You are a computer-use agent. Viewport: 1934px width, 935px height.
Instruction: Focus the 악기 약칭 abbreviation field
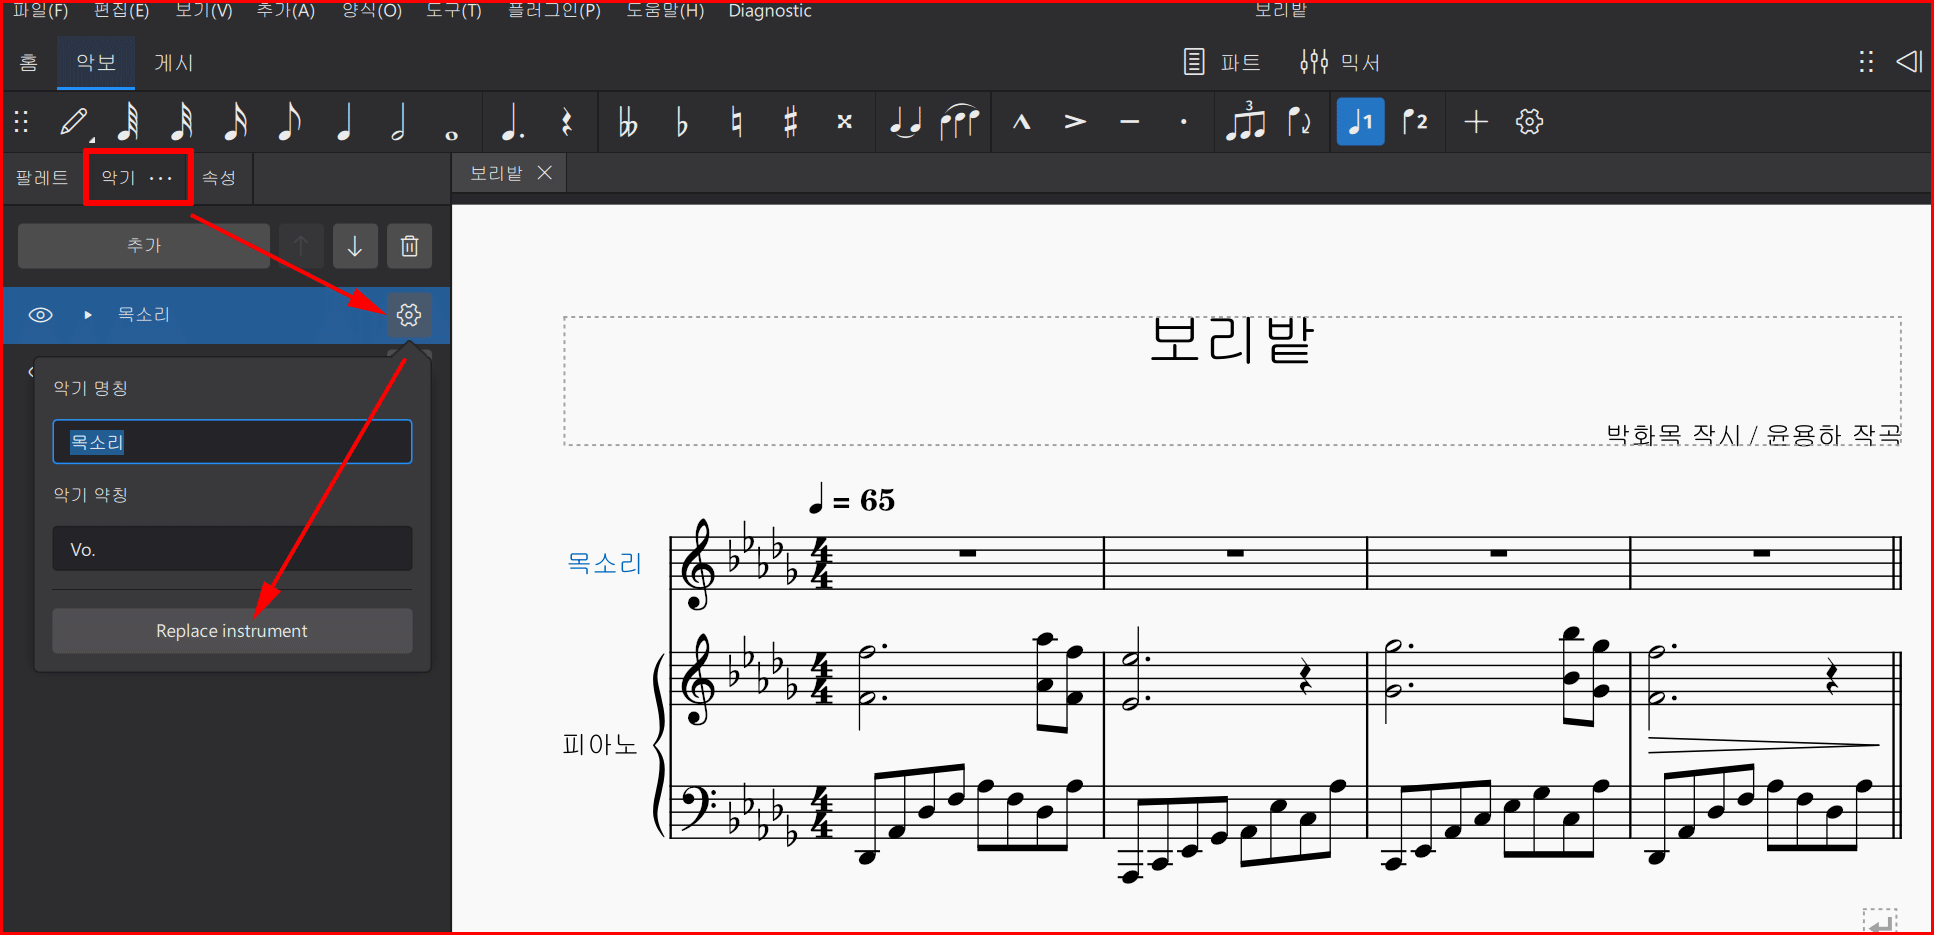(232, 549)
